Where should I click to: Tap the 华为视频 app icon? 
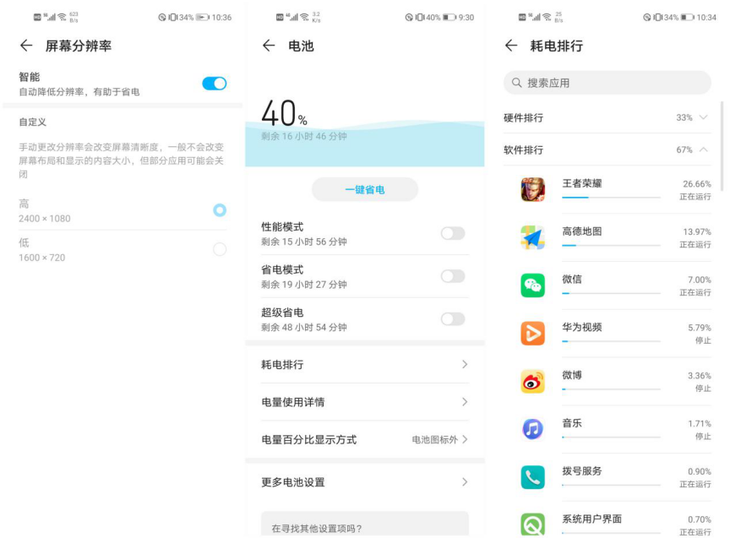(x=532, y=333)
